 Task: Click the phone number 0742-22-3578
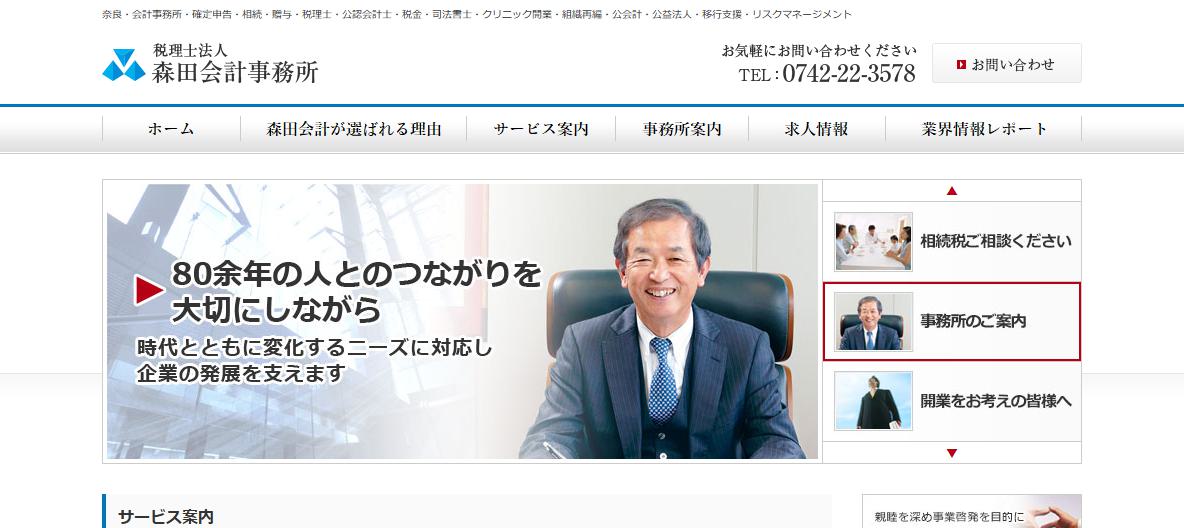(x=849, y=74)
